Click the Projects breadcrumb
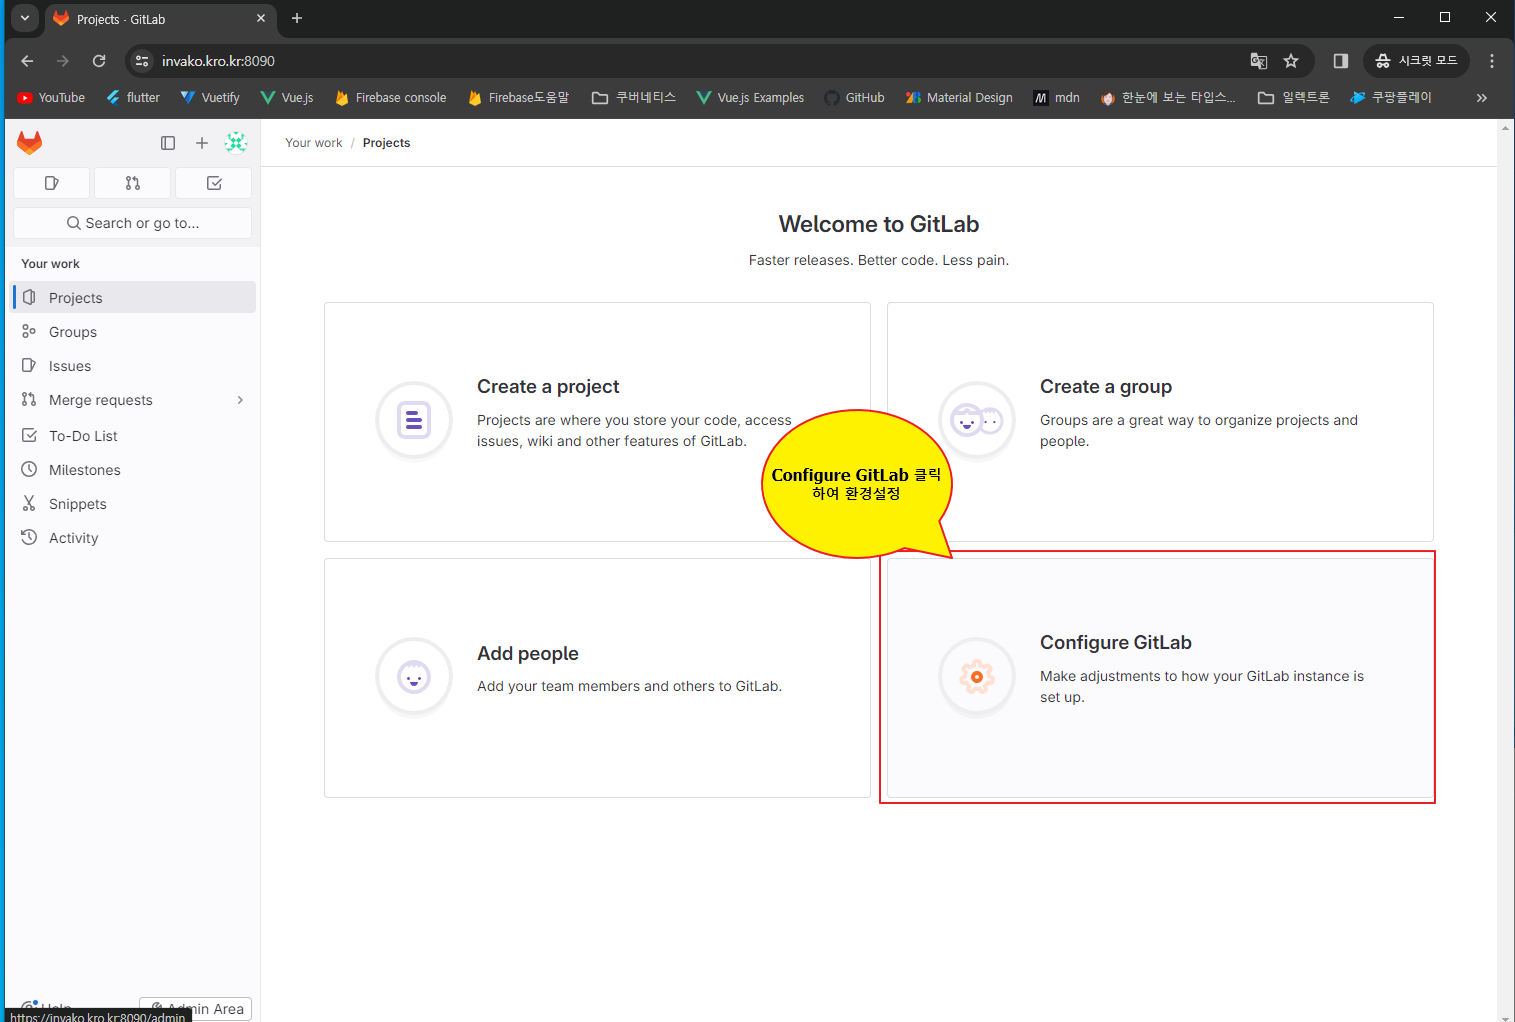This screenshot has height=1022, width=1515. [386, 143]
